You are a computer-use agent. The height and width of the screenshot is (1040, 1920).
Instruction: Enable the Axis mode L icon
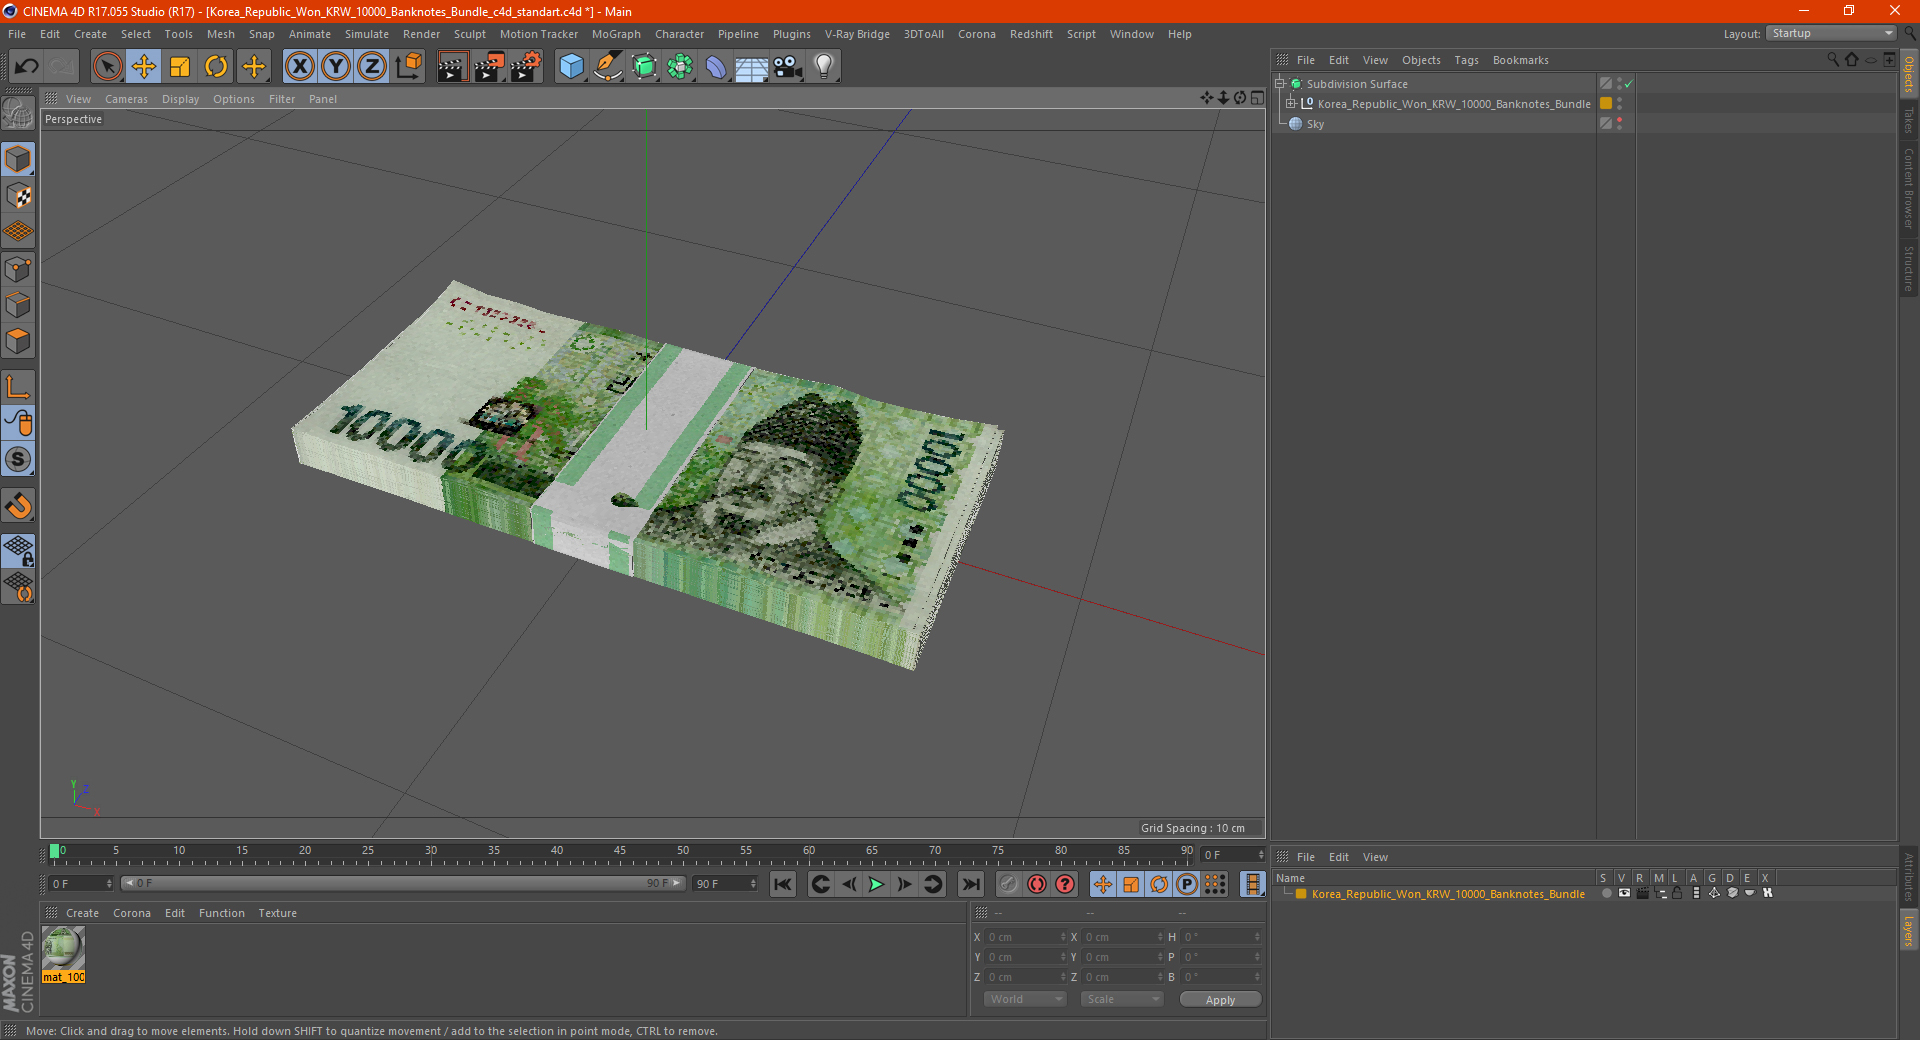(x=19, y=387)
